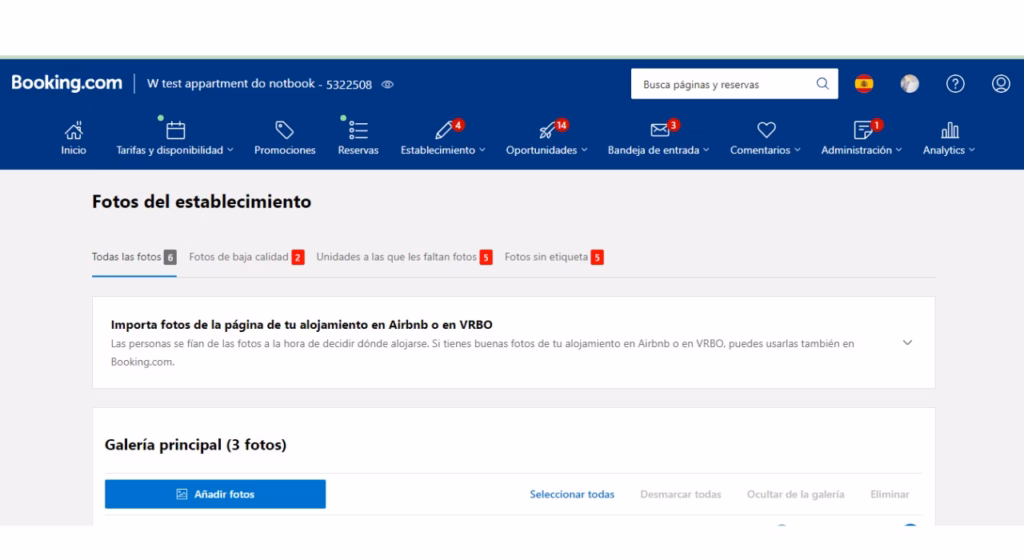Open the Spanish flag language selector
The image size is (1024, 560).
tap(864, 84)
